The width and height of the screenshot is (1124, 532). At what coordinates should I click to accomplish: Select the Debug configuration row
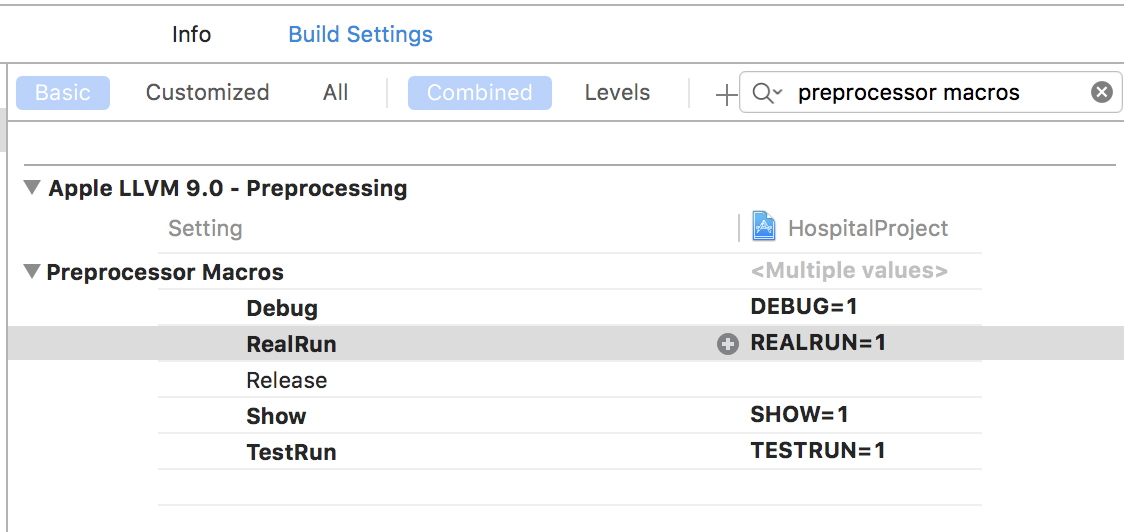point(570,308)
